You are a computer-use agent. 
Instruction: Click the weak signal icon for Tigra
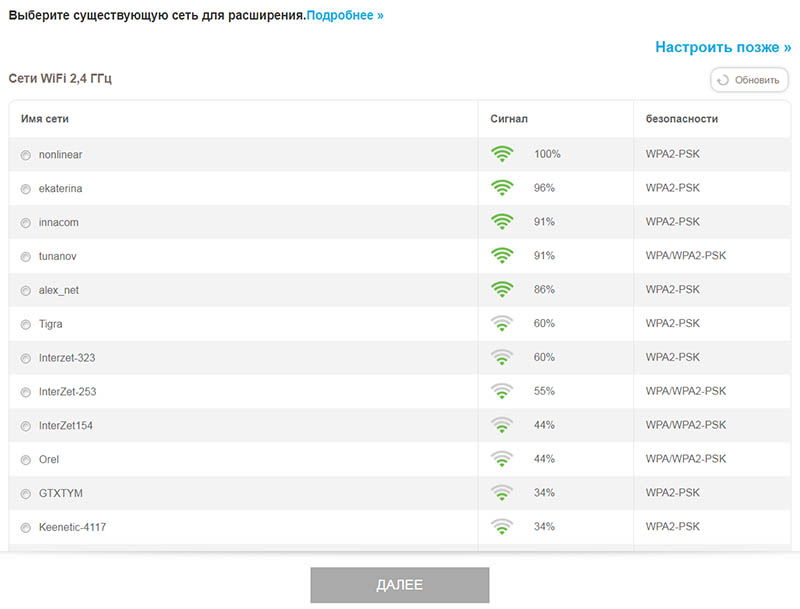[502, 323]
